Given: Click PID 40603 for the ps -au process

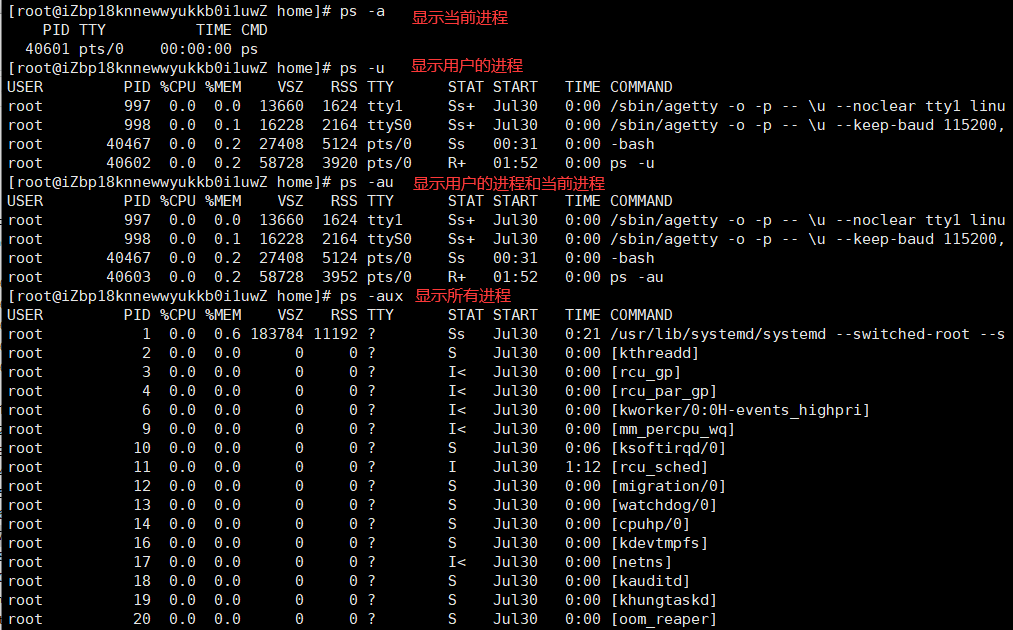Looking at the screenshot, I should click(129, 277).
